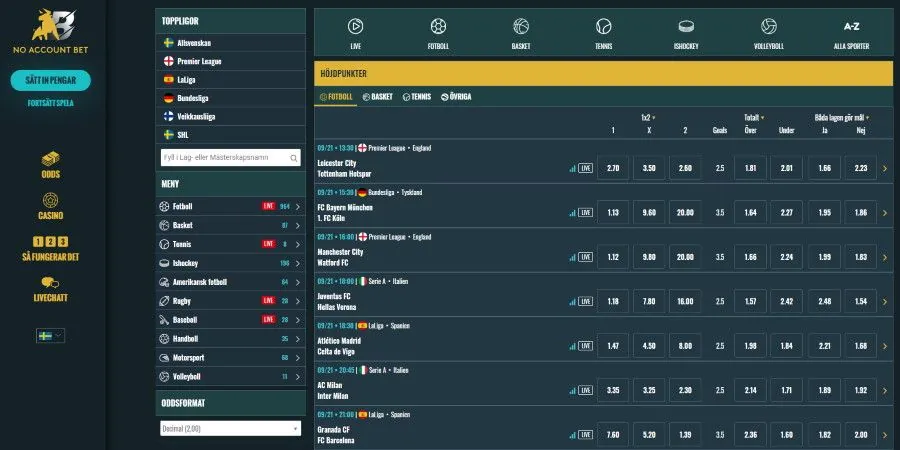The image size is (900, 450).
Task: Open statistics icon for Manchester City match
Action: coord(572,257)
